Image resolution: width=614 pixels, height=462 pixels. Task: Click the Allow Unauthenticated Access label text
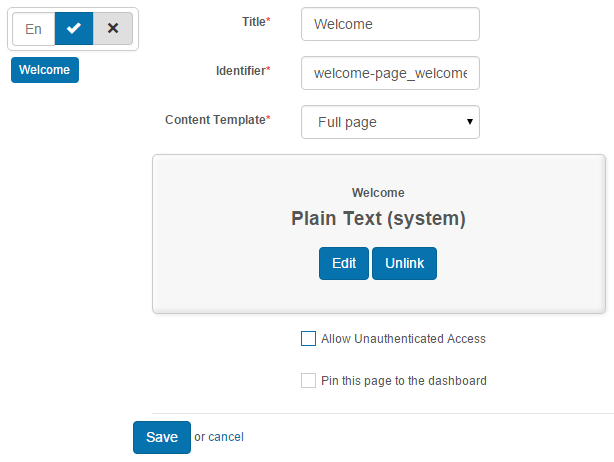pyautogui.click(x=403, y=339)
